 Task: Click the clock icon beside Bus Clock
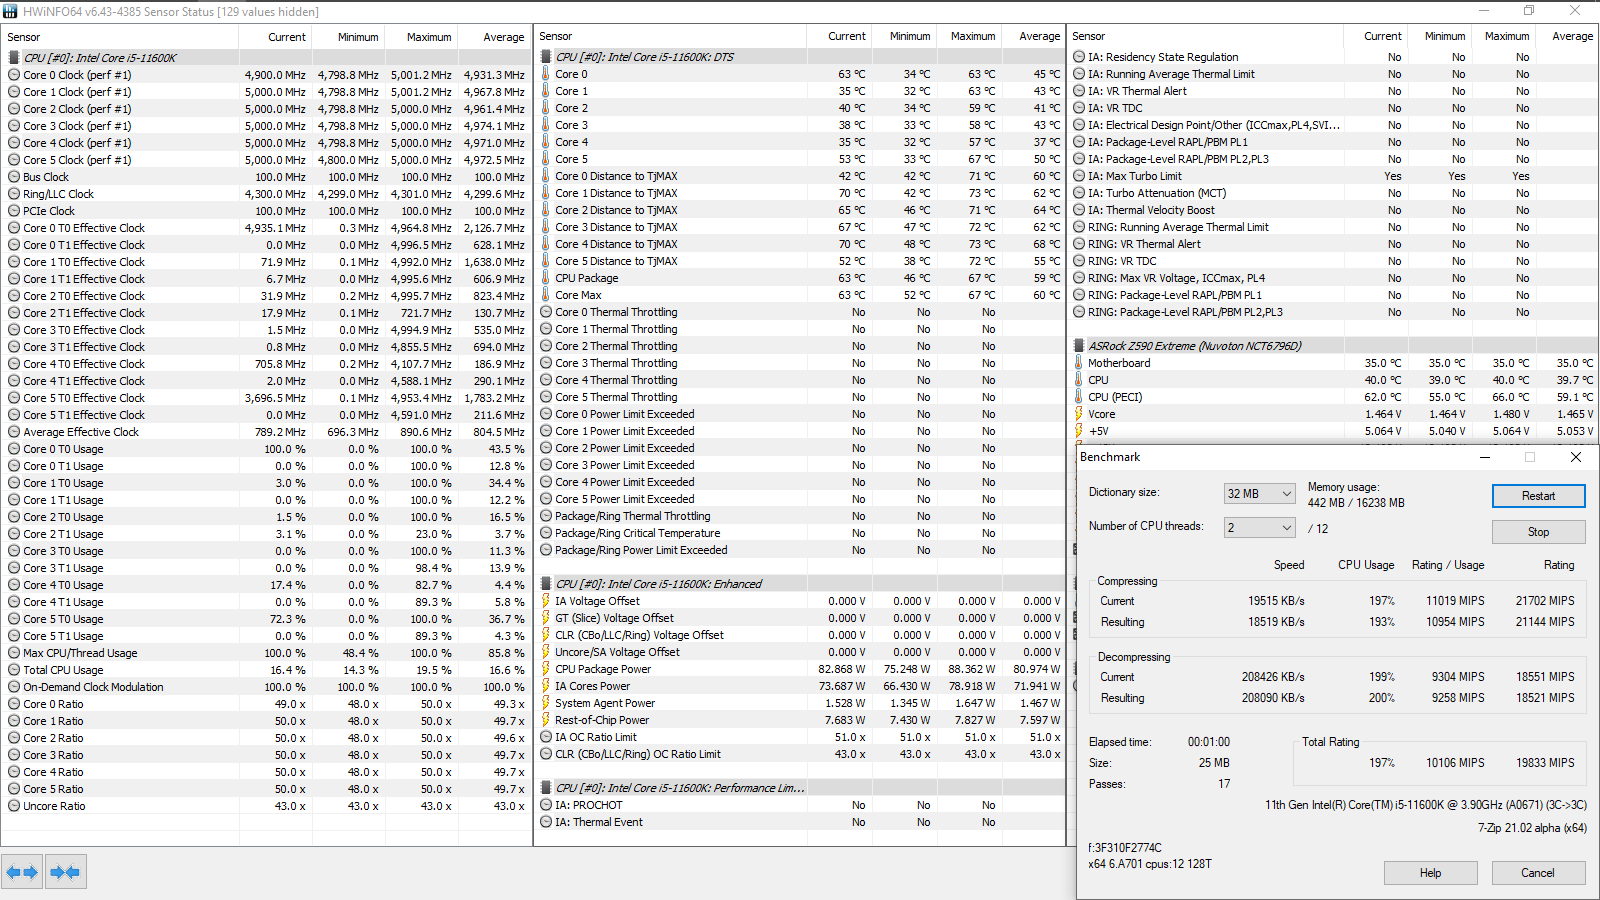(14, 177)
